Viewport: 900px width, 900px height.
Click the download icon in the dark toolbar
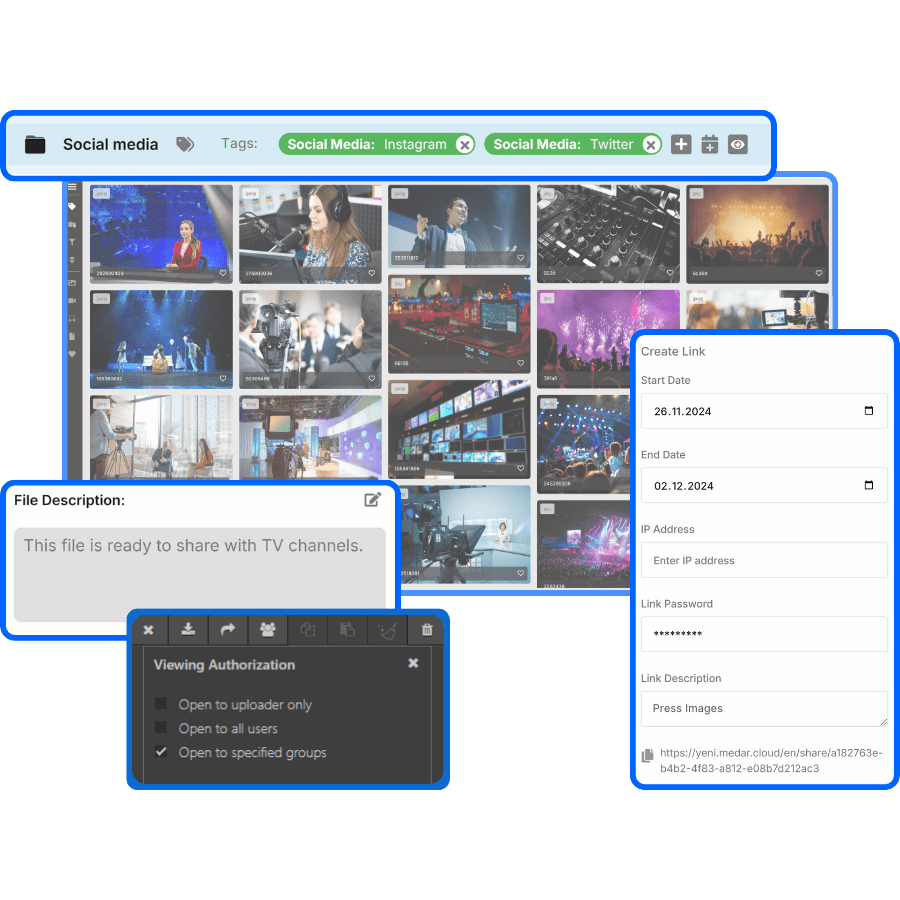coord(187,630)
